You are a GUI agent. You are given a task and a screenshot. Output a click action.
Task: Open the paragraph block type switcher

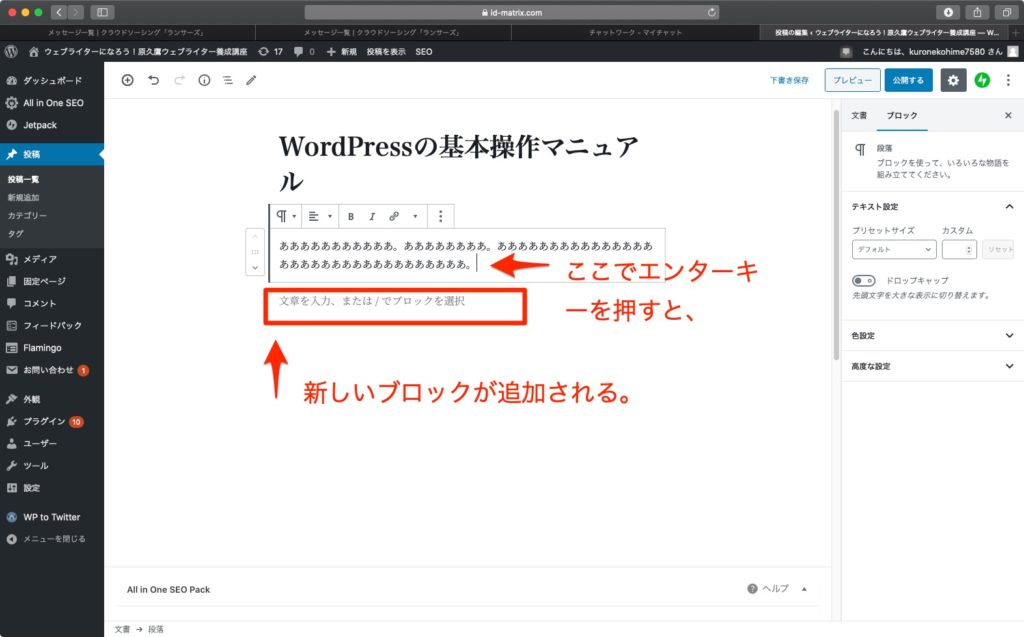coord(286,216)
